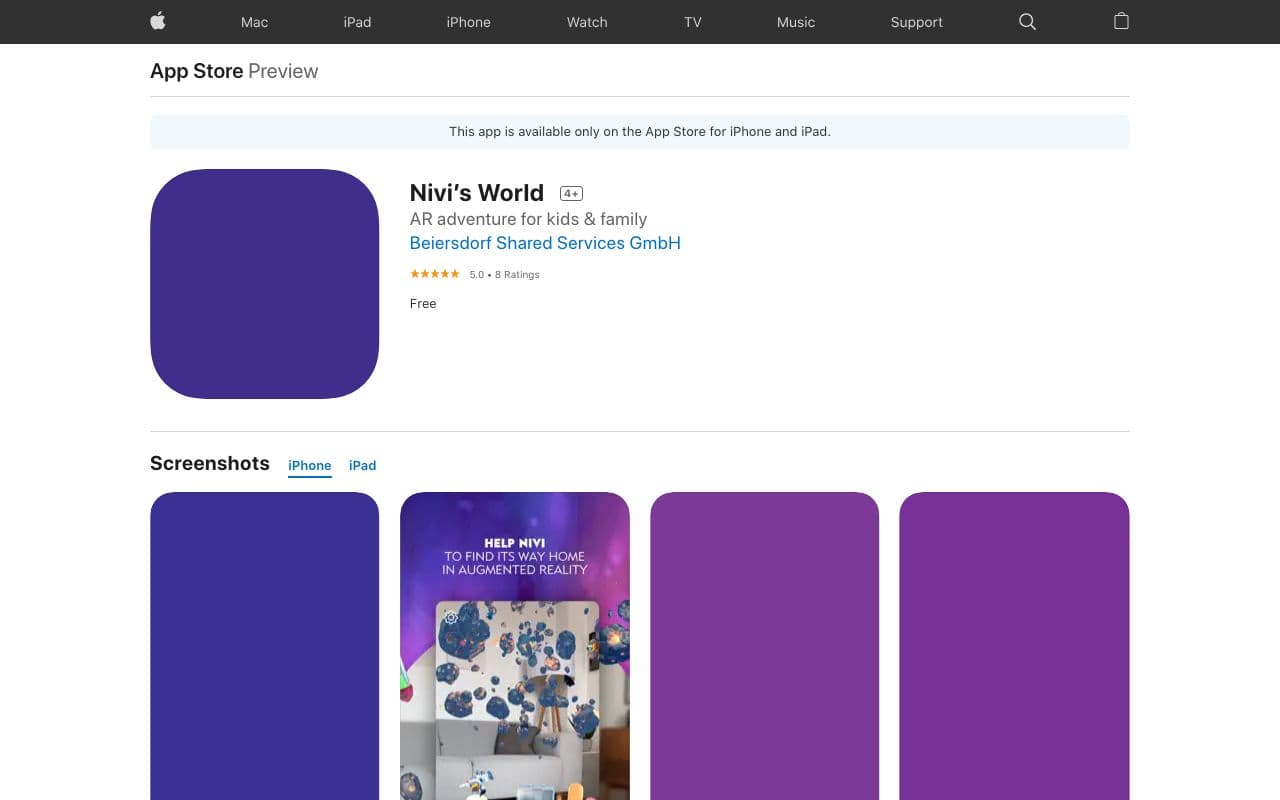1280x800 pixels.
Task: Click the 4+ age rating badge
Action: [571, 193]
